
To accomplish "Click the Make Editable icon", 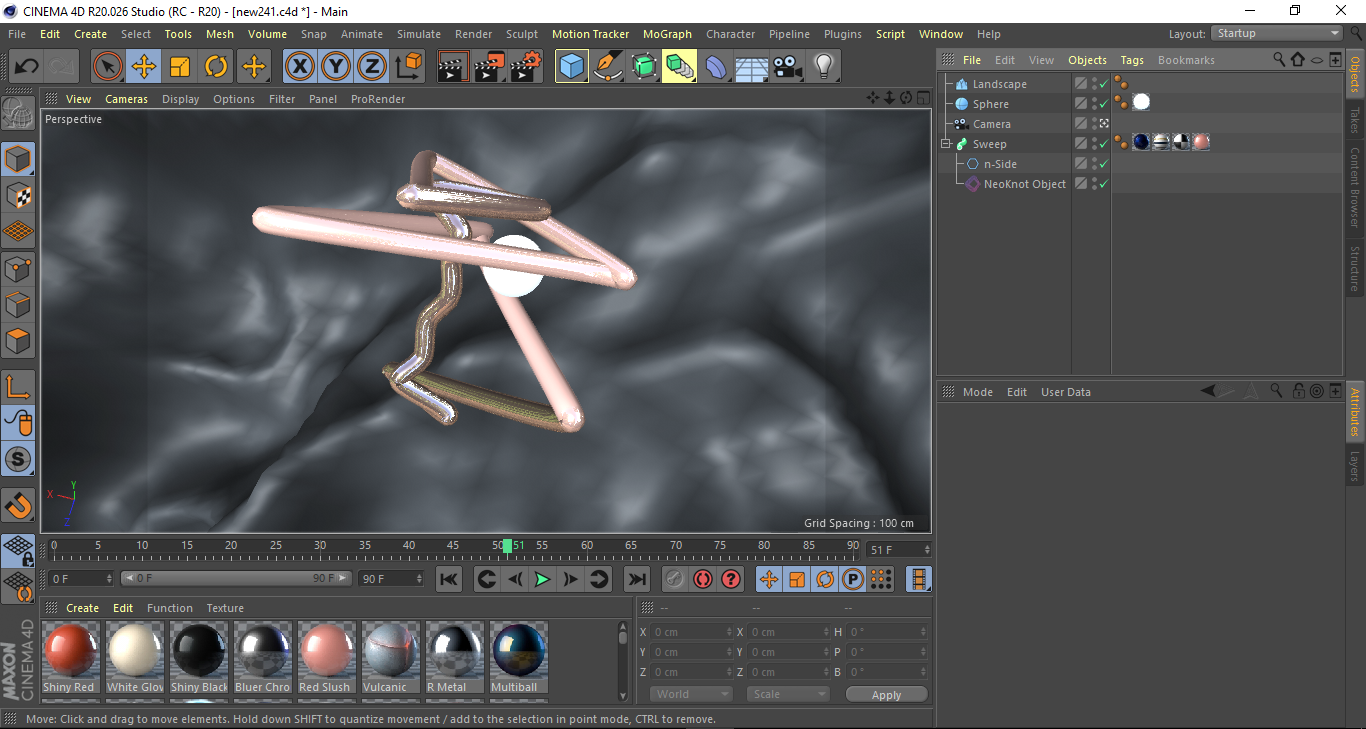I will (x=18, y=113).
